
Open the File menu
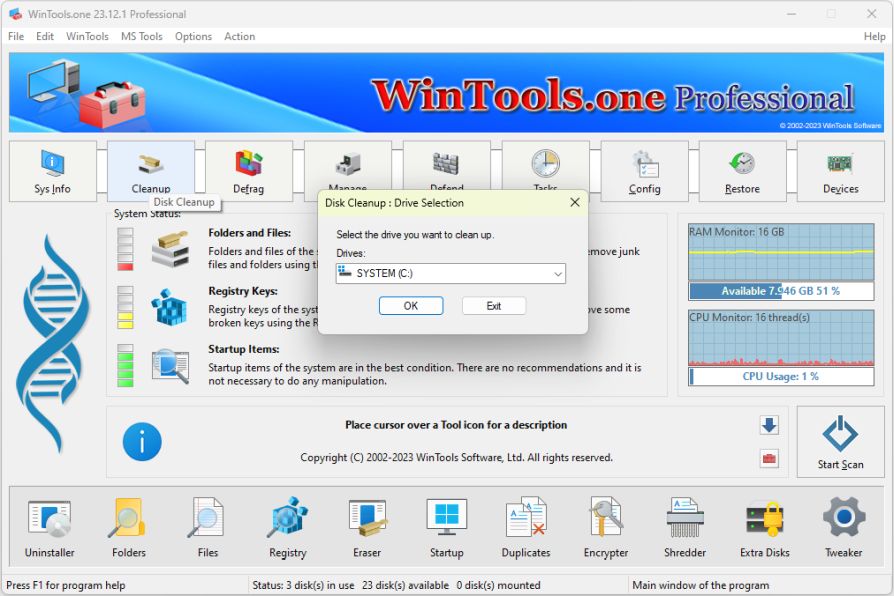tap(16, 37)
